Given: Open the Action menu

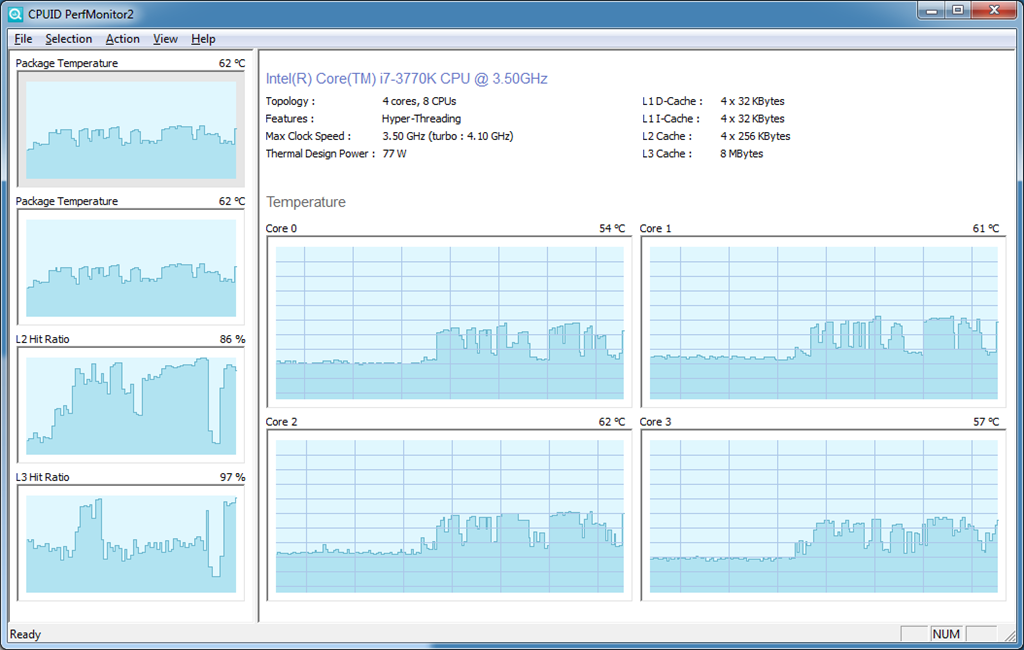Looking at the screenshot, I should tap(123, 39).
